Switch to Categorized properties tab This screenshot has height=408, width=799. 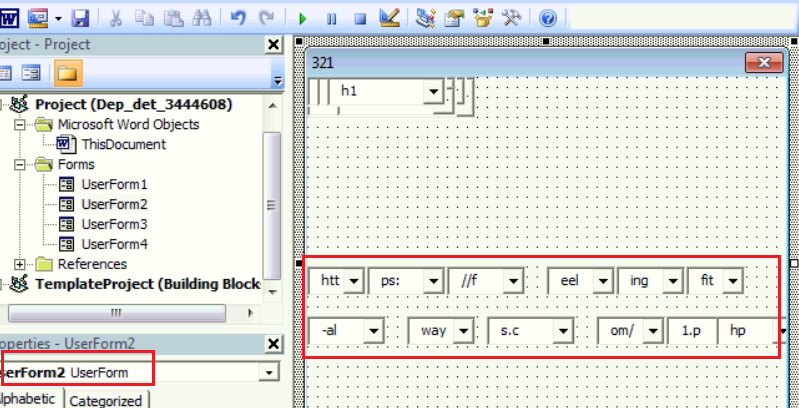(106, 400)
